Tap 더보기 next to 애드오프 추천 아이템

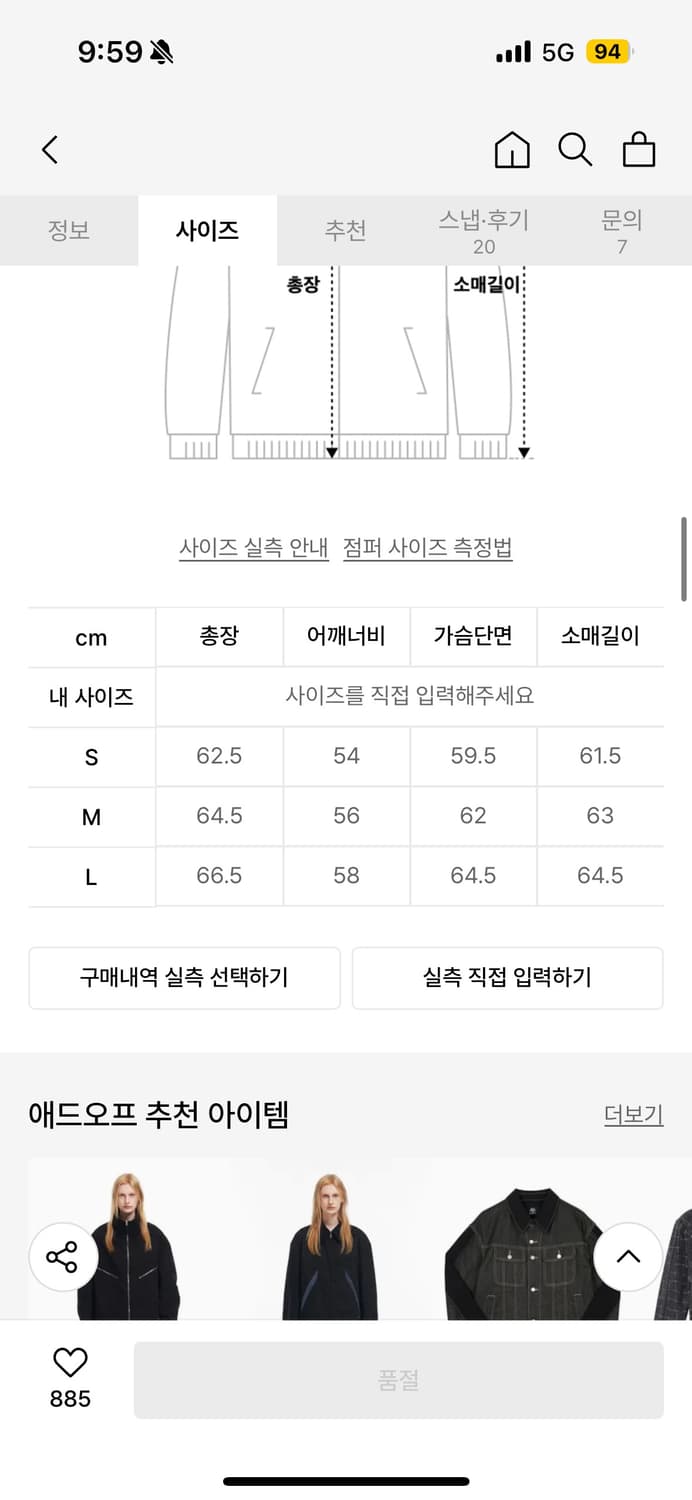pos(633,1113)
